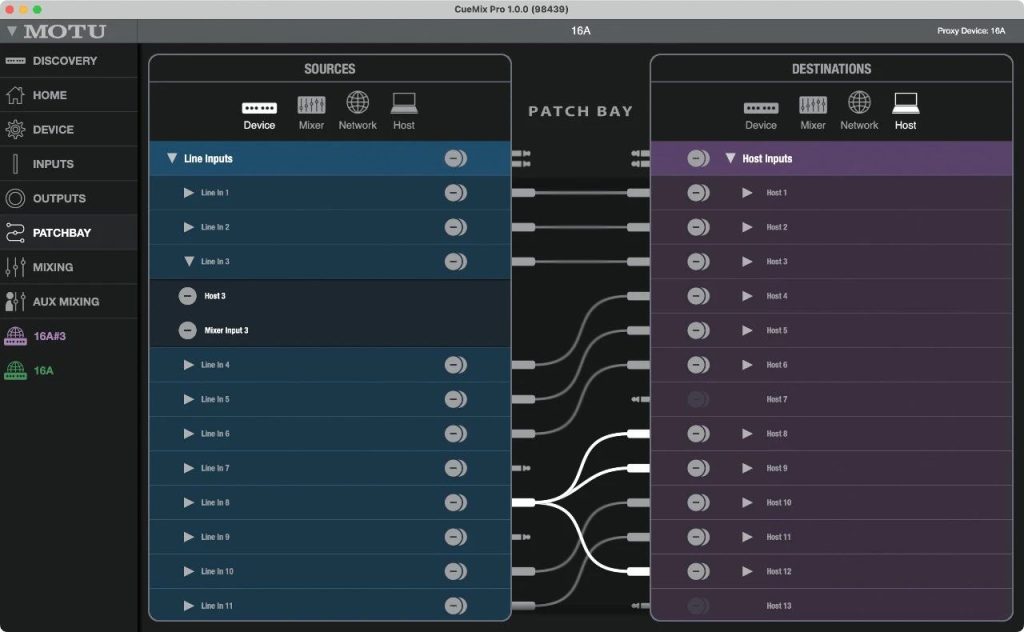1024x632 pixels.
Task: Click Line In 8 cable connector plug
Action: [x=523, y=503]
